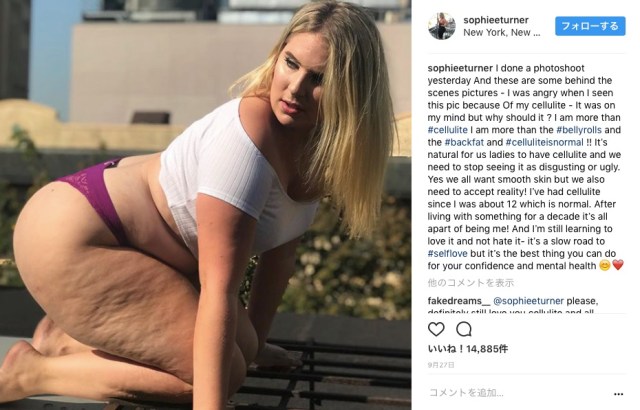Open the three-dot more options menu
The height and width of the screenshot is (410, 640).
coord(618,394)
